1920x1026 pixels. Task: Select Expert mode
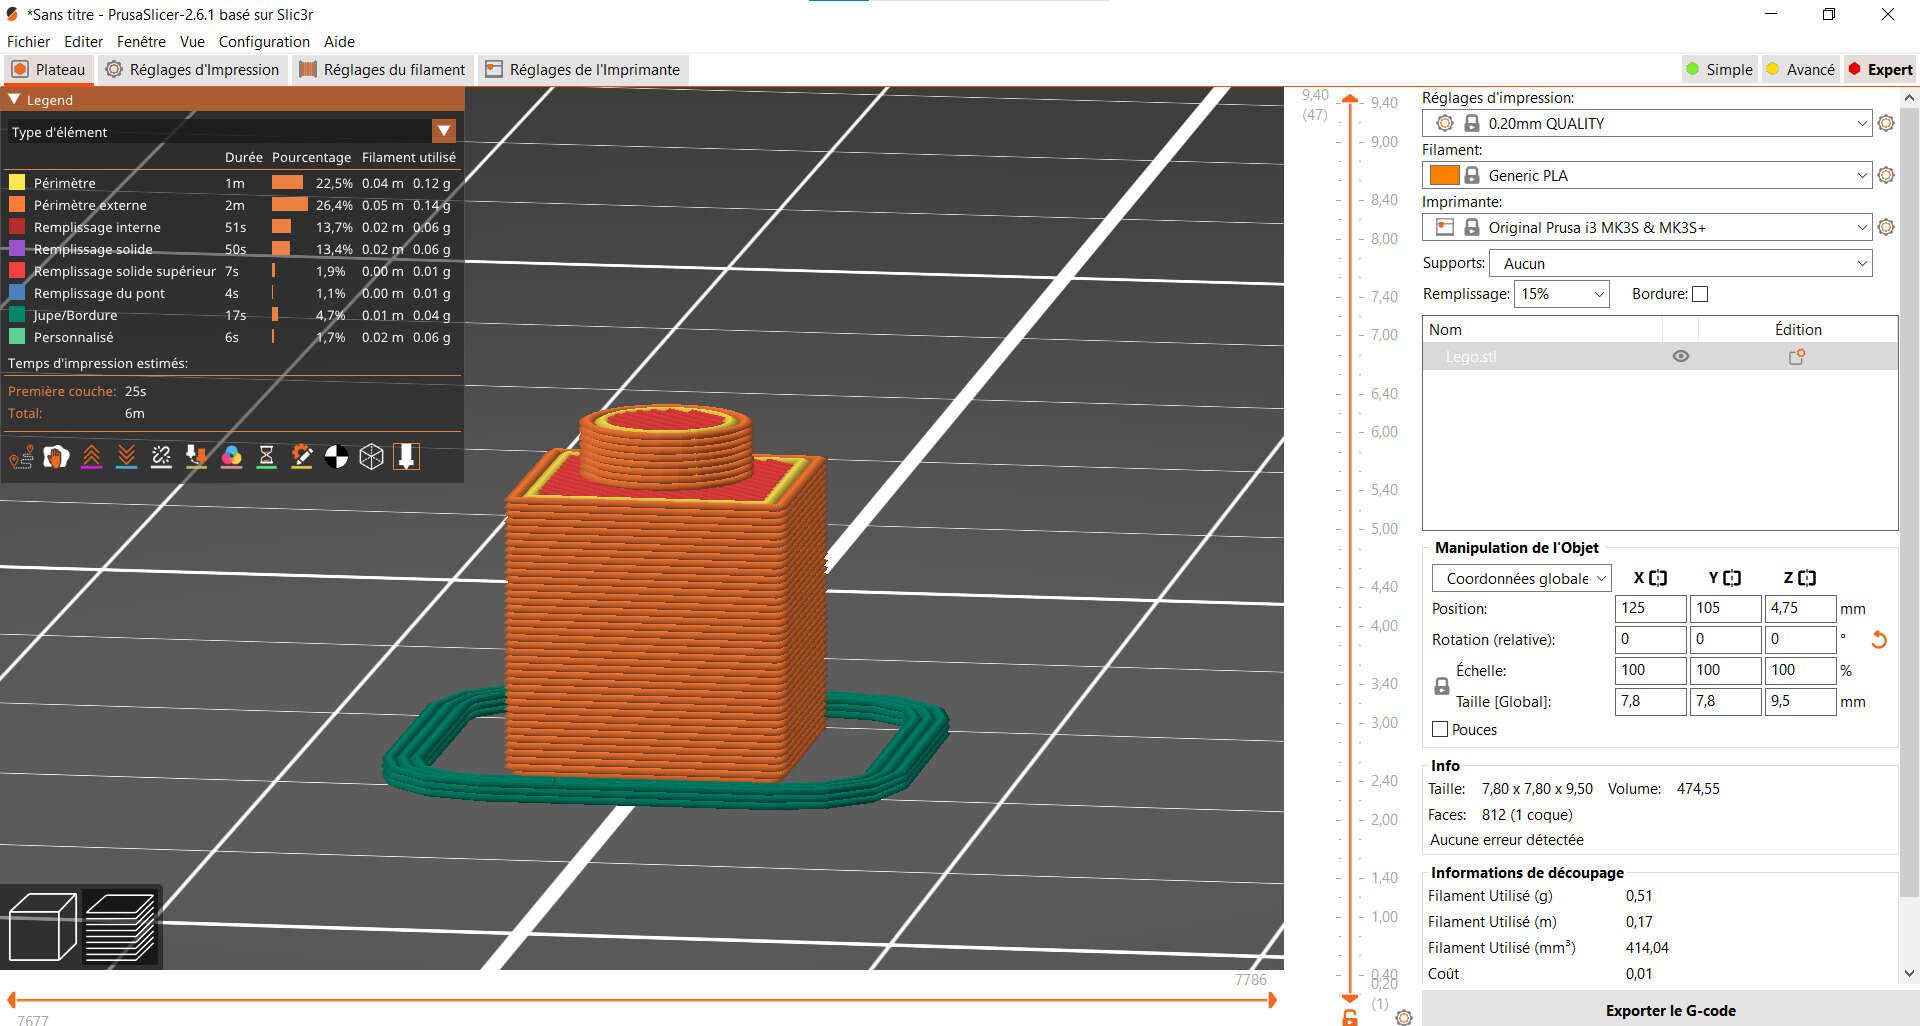click(x=1880, y=69)
